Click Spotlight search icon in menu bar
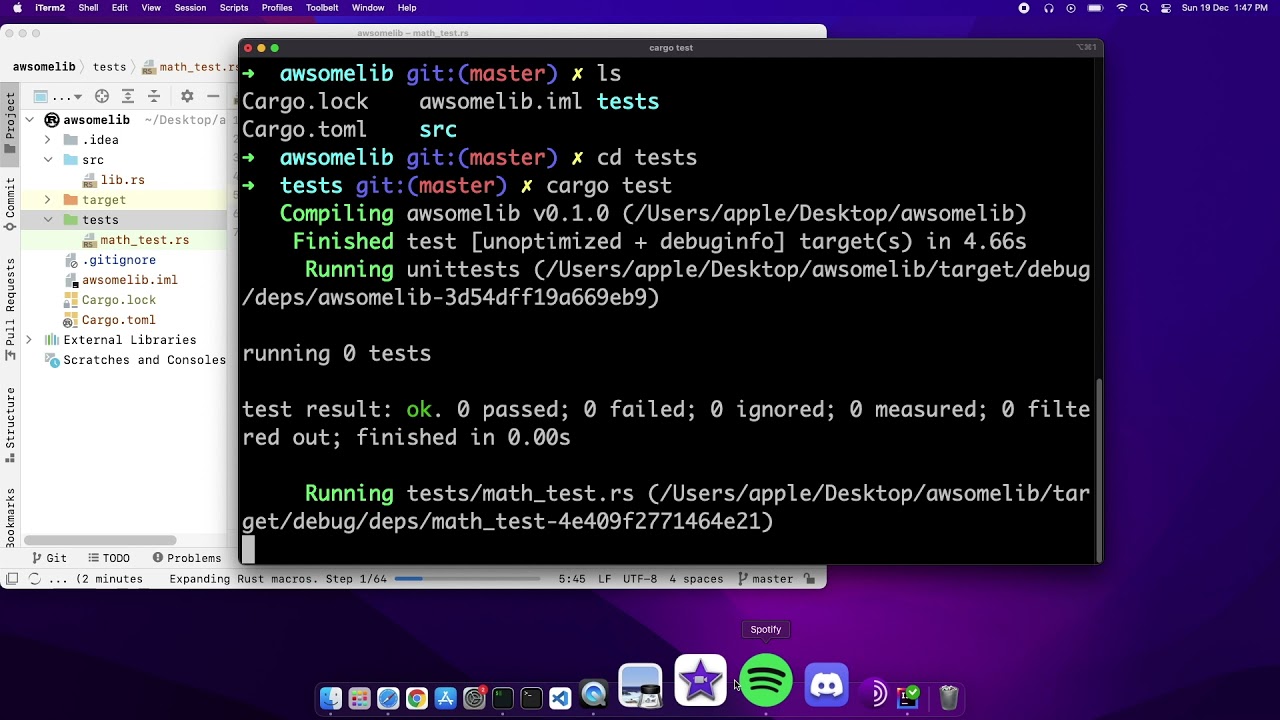The image size is (1280, 720). 1144,8
